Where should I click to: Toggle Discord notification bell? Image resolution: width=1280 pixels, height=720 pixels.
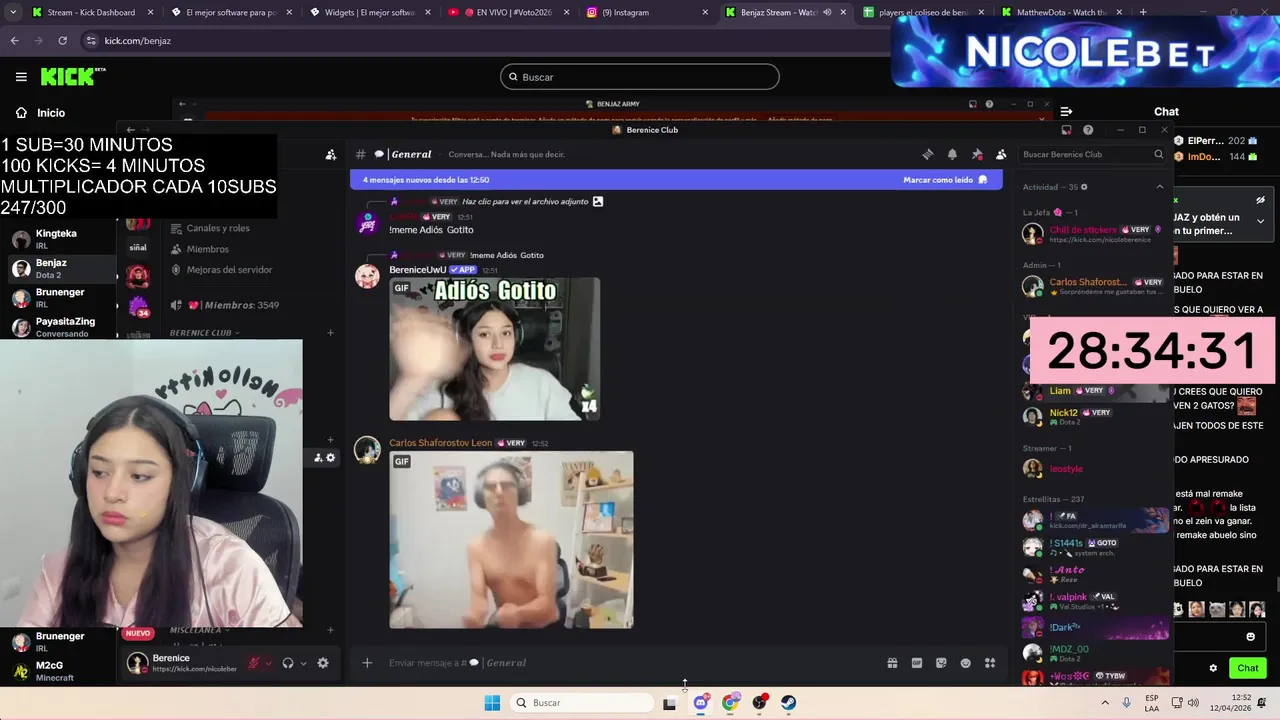point(952,154)
